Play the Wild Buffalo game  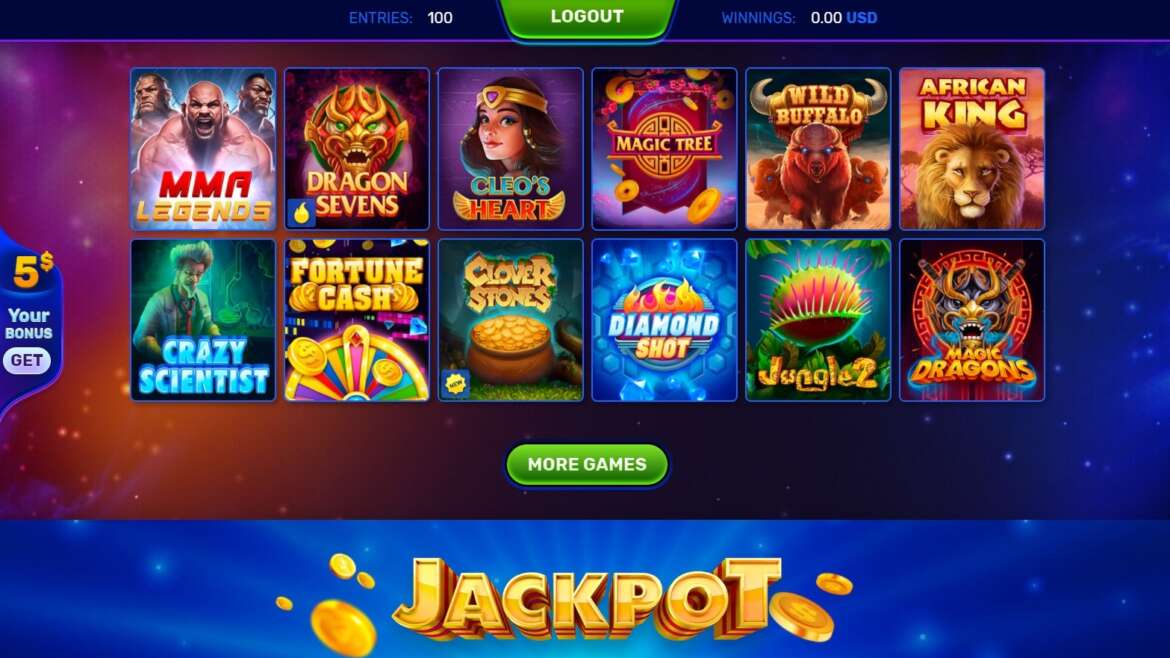tap(818, 148)
